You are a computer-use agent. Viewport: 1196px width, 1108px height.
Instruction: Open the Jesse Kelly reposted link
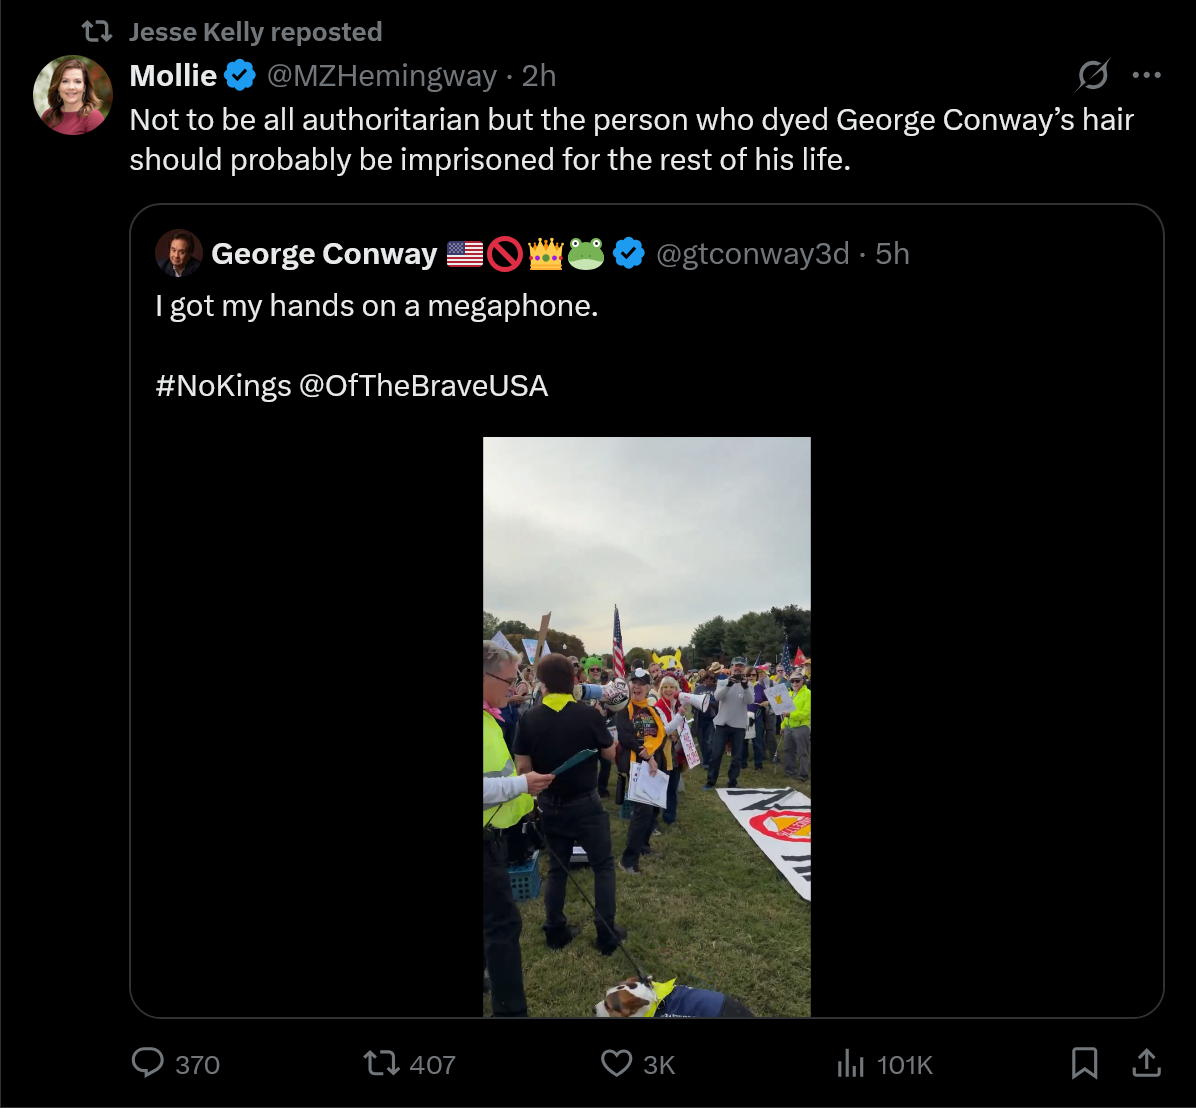click(x=256, y=31)
